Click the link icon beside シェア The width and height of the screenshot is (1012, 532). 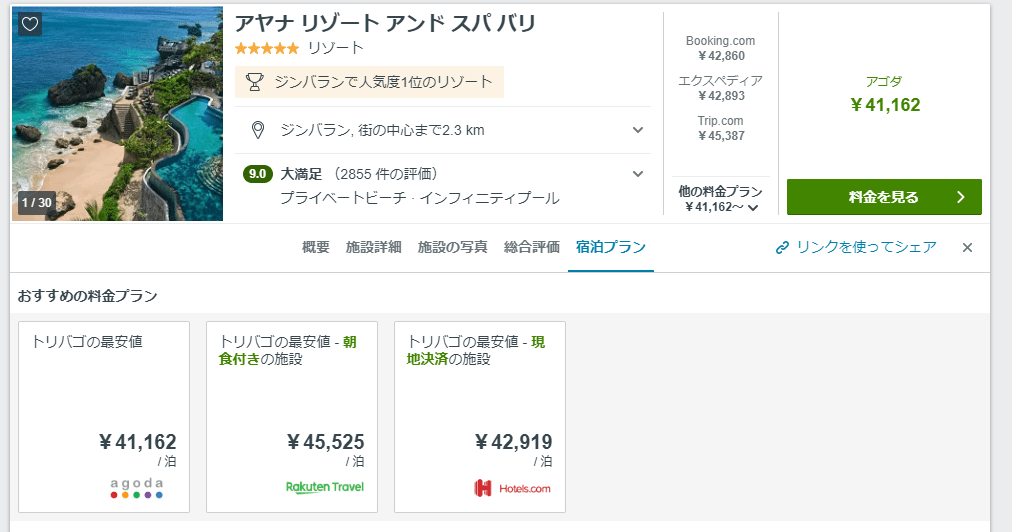tap(782, 247)
